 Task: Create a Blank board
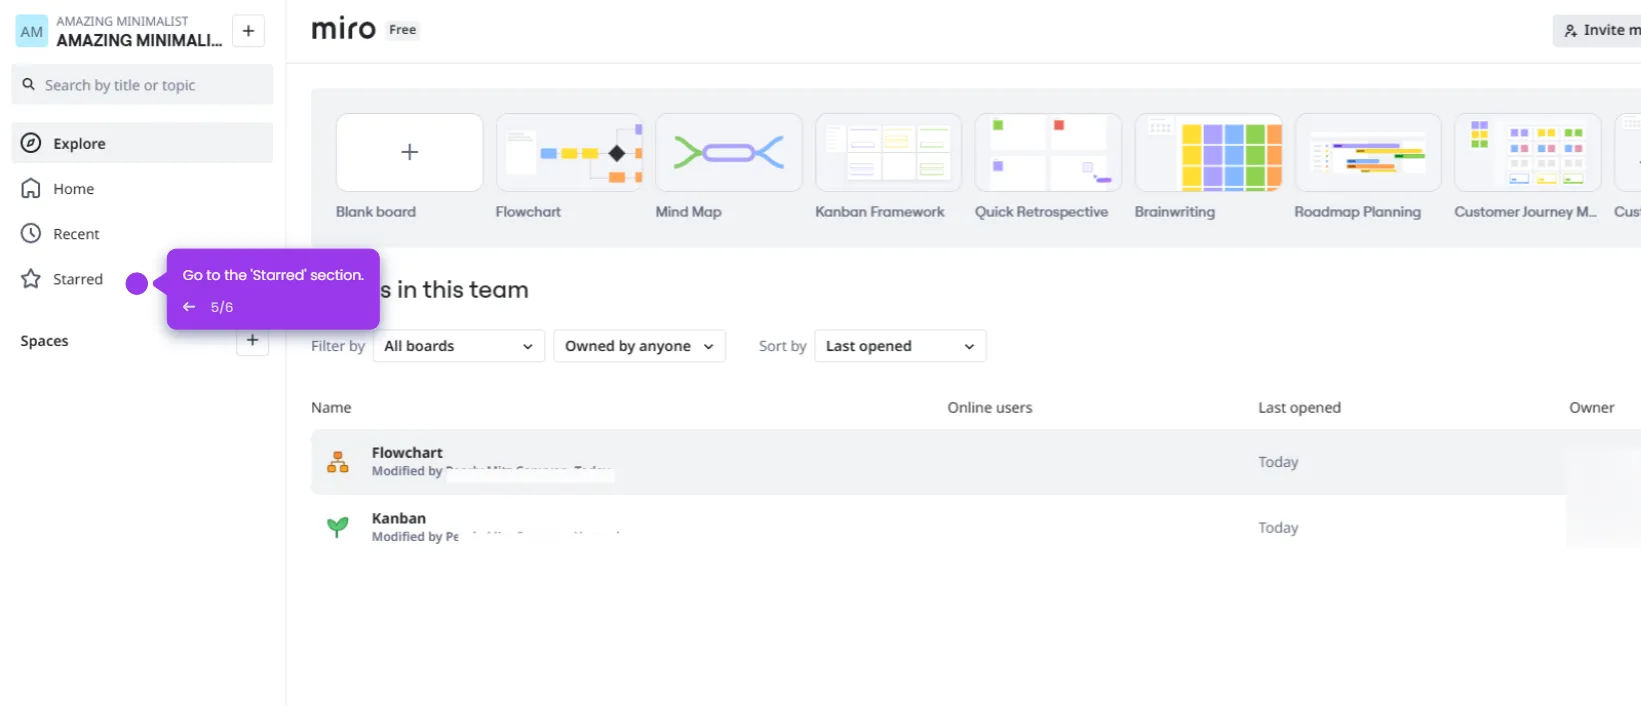click(410, 152)
